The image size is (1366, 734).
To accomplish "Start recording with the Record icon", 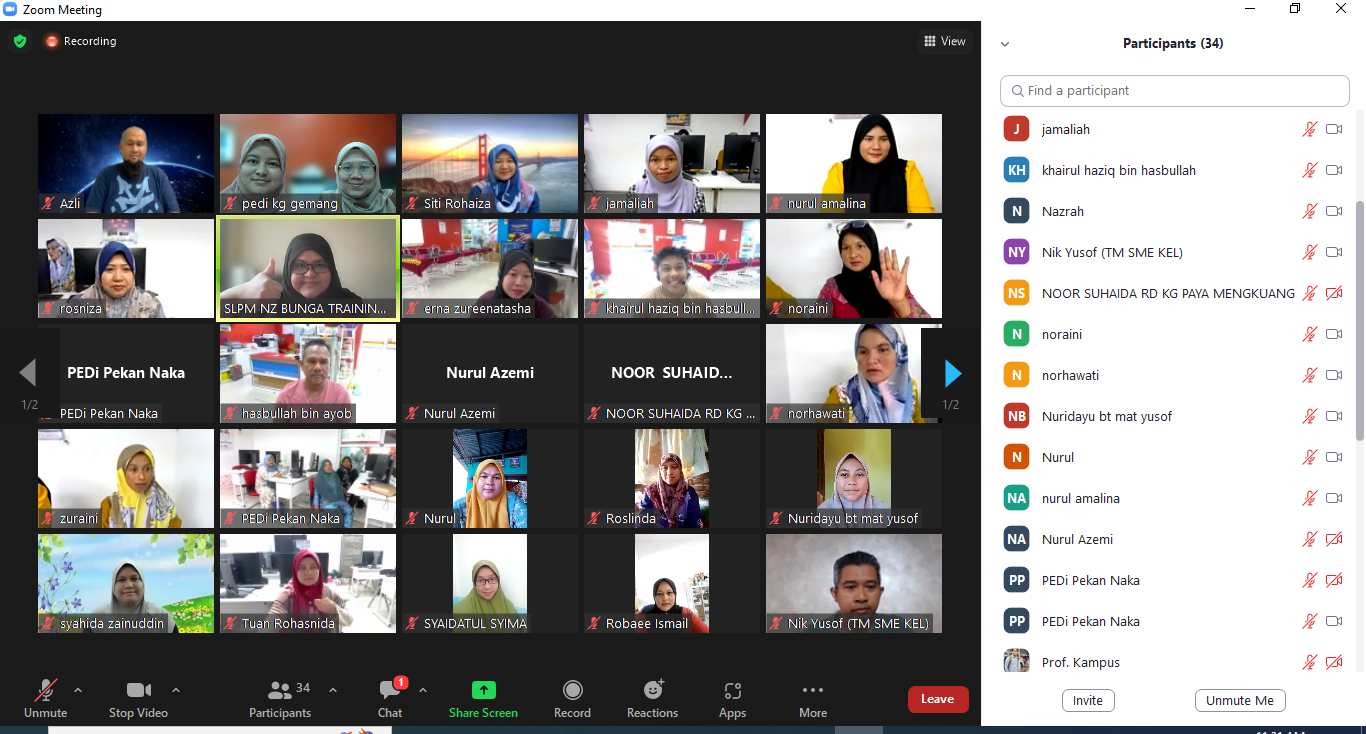I will point(572,691).
